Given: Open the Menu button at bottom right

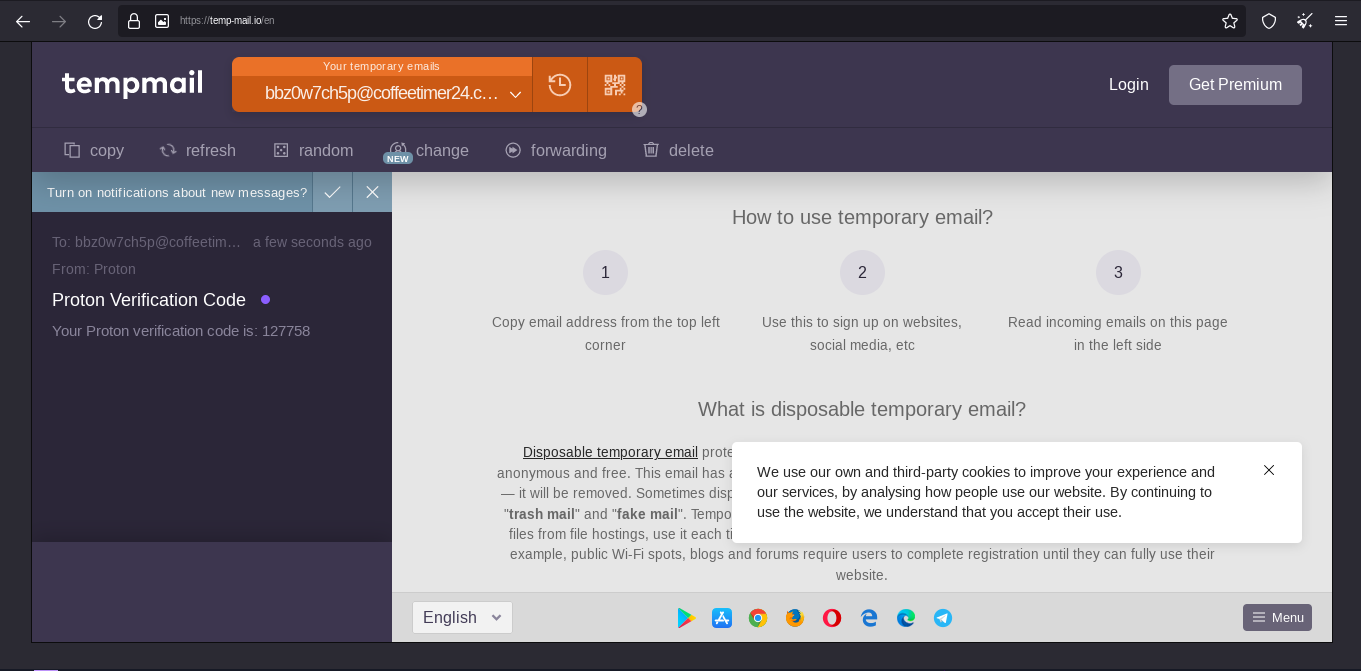Looking at the screenshot, I should 1277,617.
